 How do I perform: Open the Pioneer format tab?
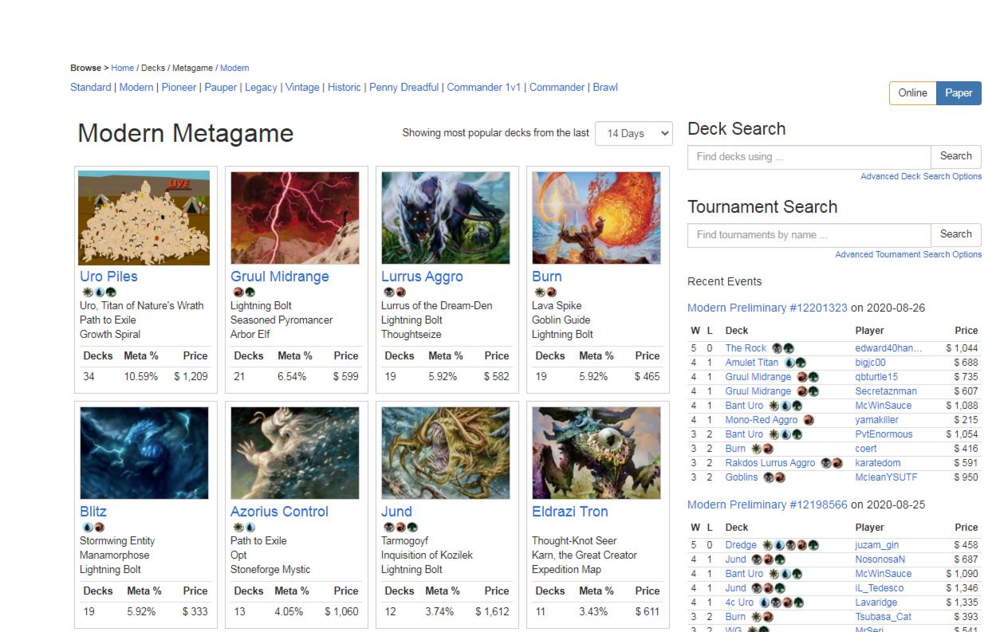pyautogui.click(x=179, y=87)
